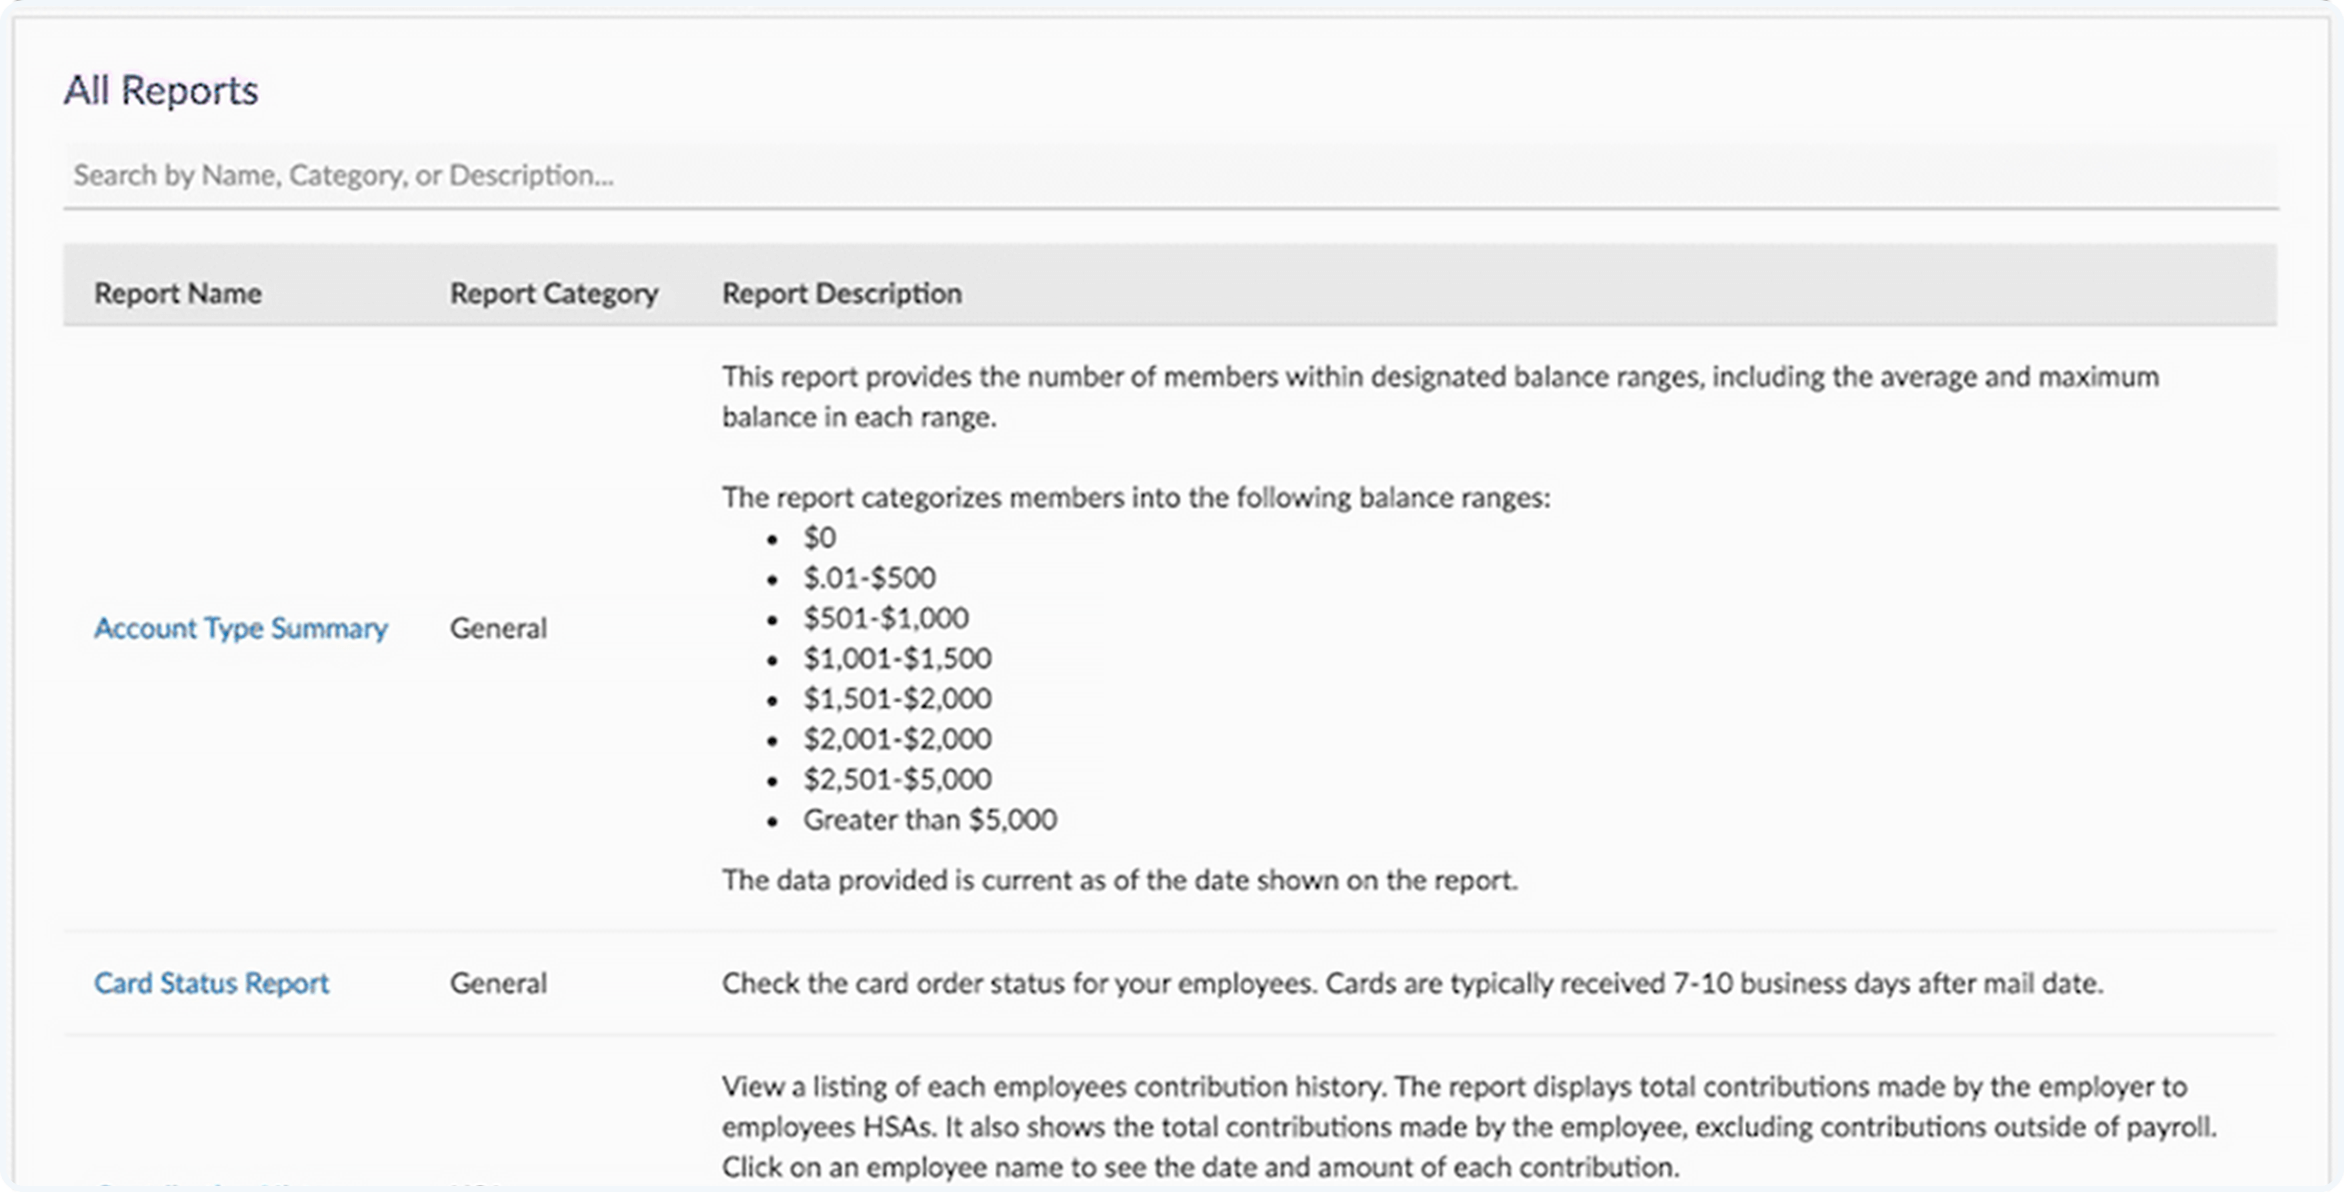Viewport: 2344px width, 1192px height.
Task: Click the data provided is current sentence
Action: pyautogui.click(x=1119, y=880)
